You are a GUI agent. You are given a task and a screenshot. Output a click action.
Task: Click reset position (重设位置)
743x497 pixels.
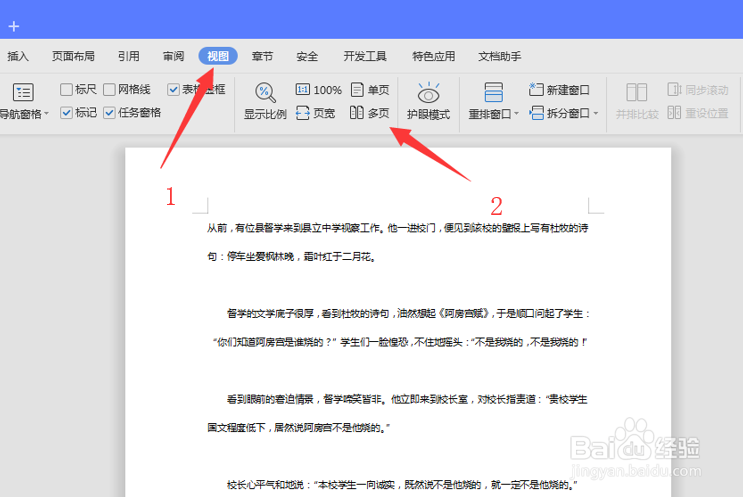pyautogui.click(x=698, y=113)
